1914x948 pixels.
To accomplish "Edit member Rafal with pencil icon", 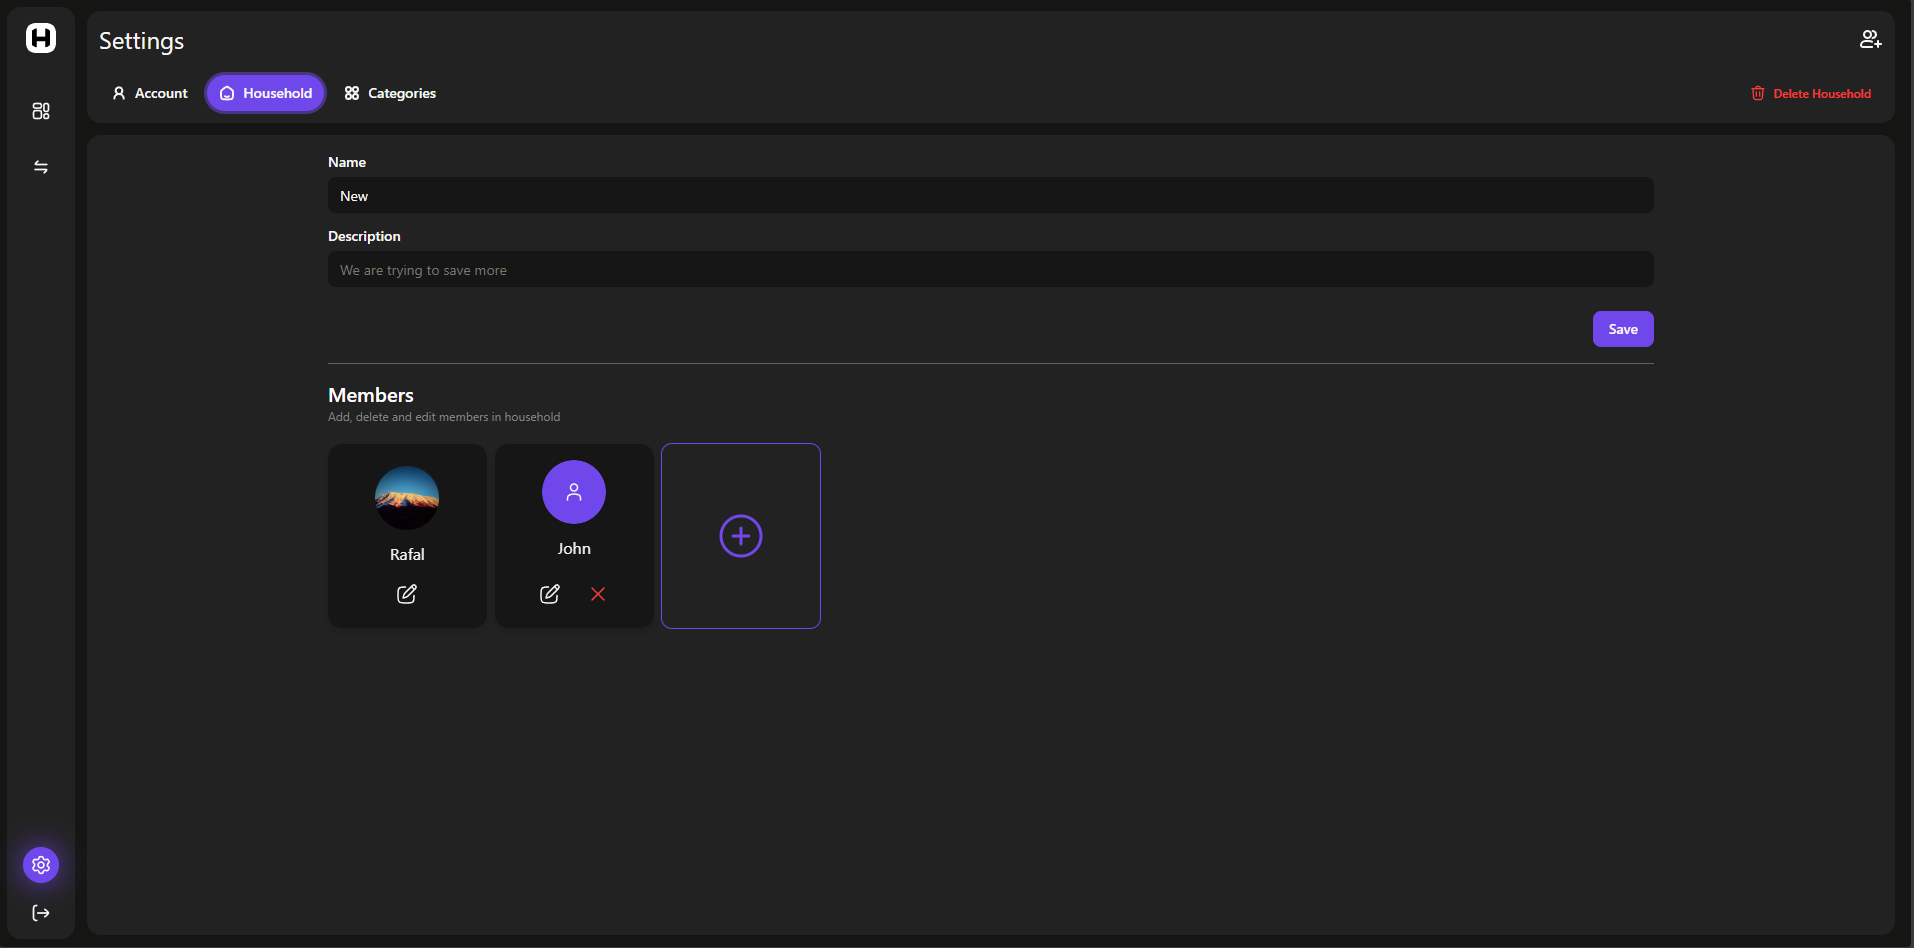I will tap(407, 594).
